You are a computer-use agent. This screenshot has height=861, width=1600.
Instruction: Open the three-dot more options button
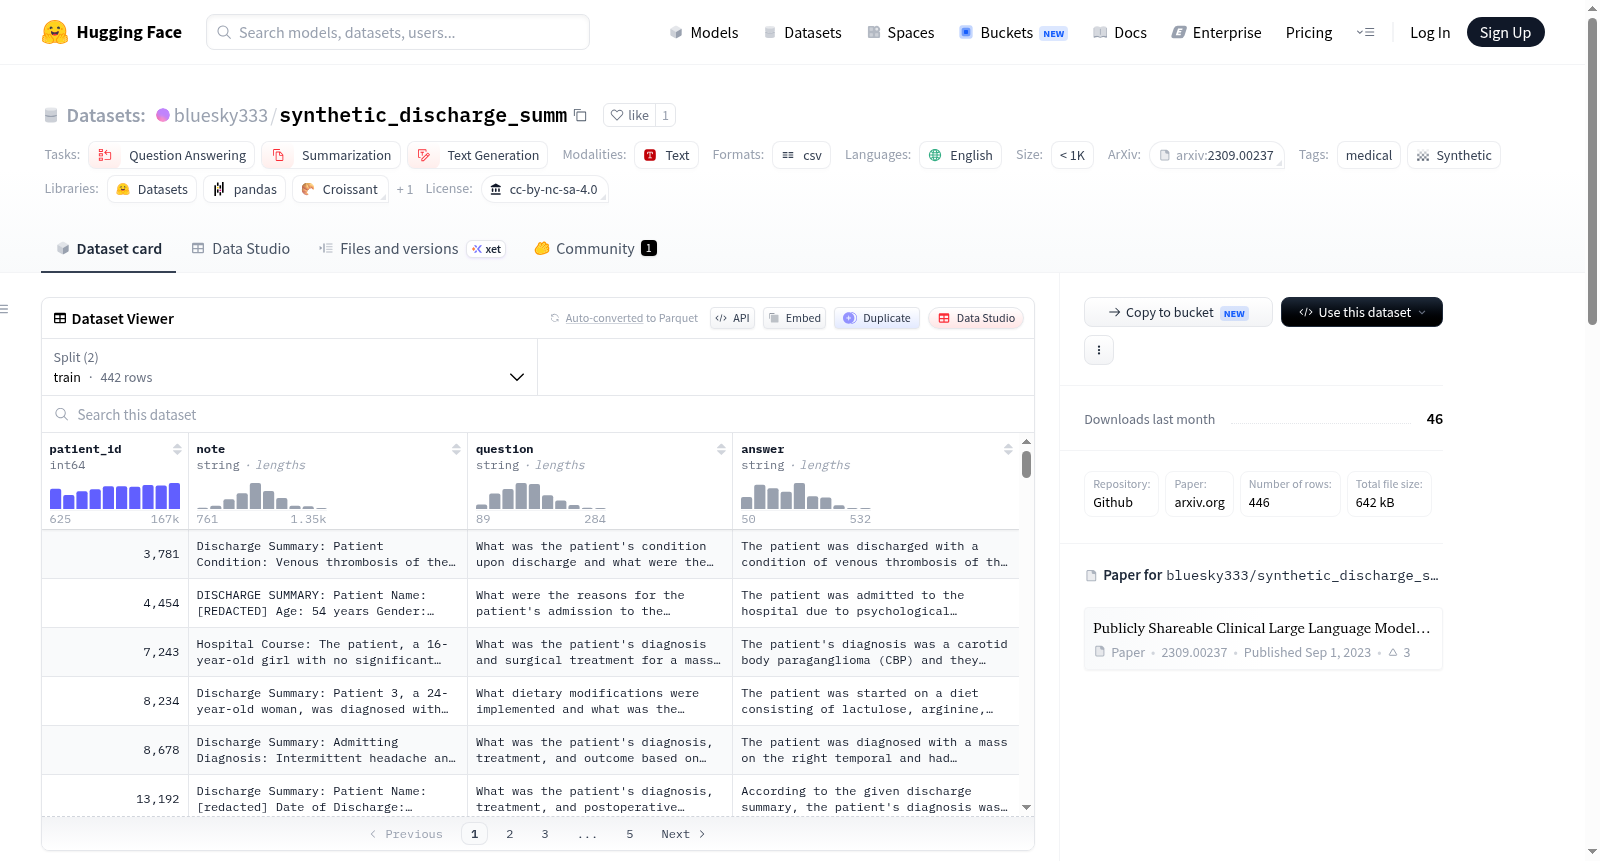(x=1099, y=350)
